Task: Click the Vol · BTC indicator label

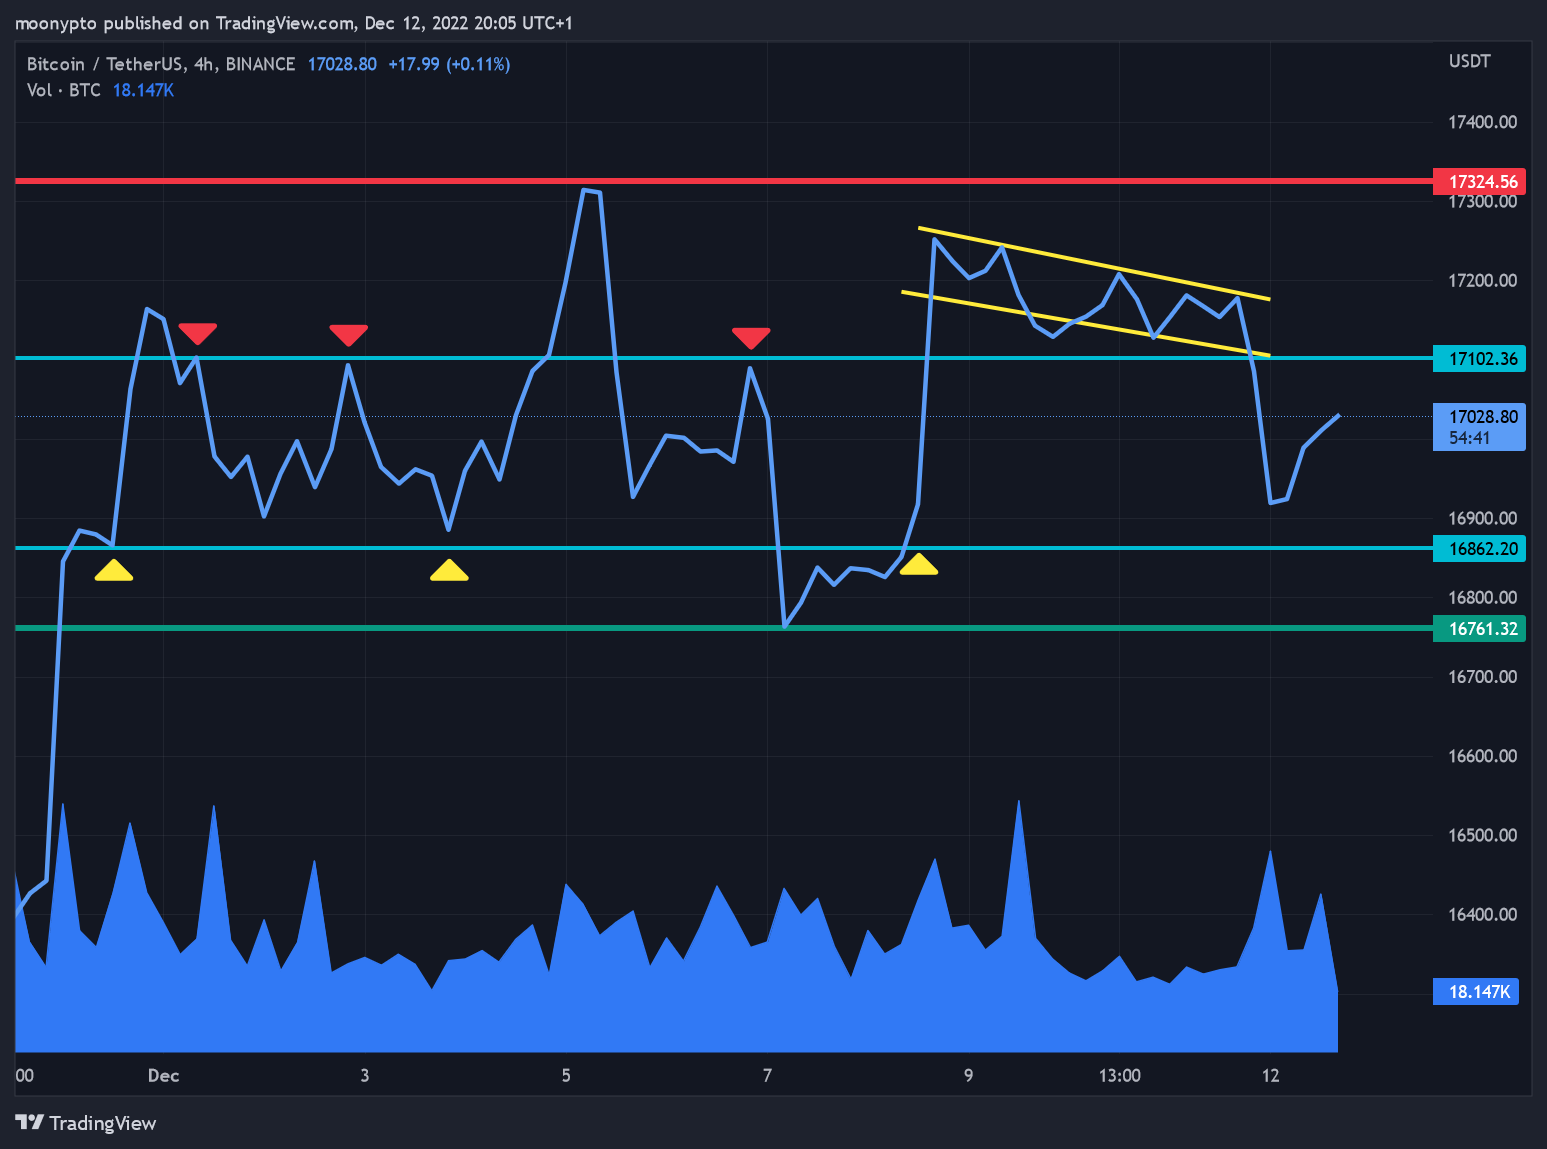Action: [64, 90]
